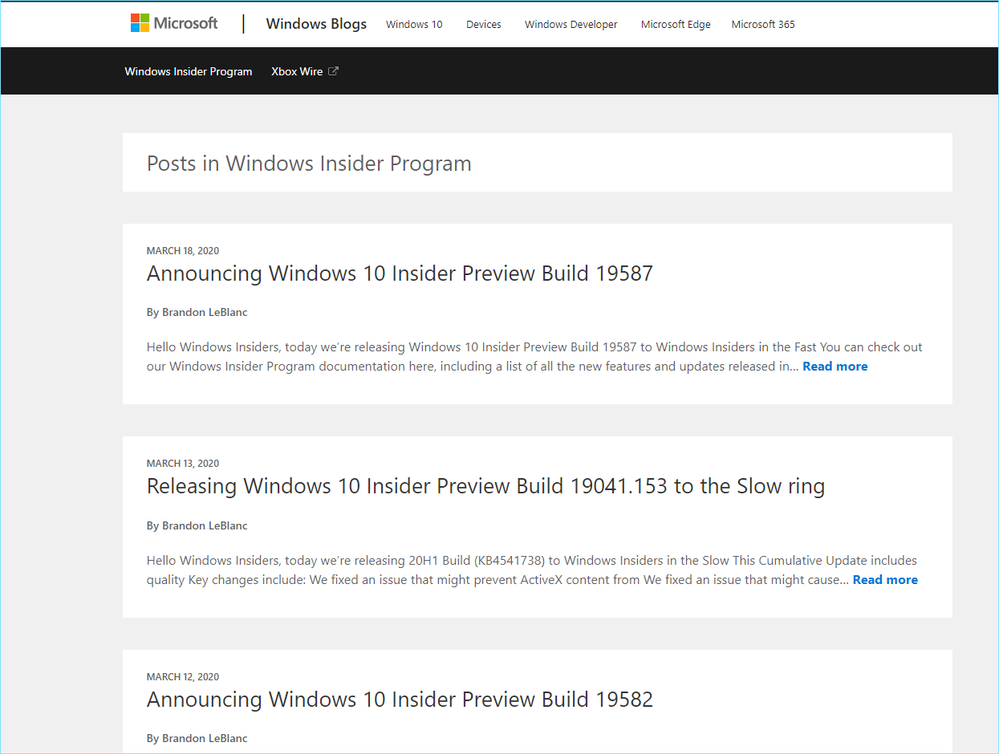Click the Posts in Windows Insider Program heading
The height and width of the screenshot is (754, 999).
point(309,163)
